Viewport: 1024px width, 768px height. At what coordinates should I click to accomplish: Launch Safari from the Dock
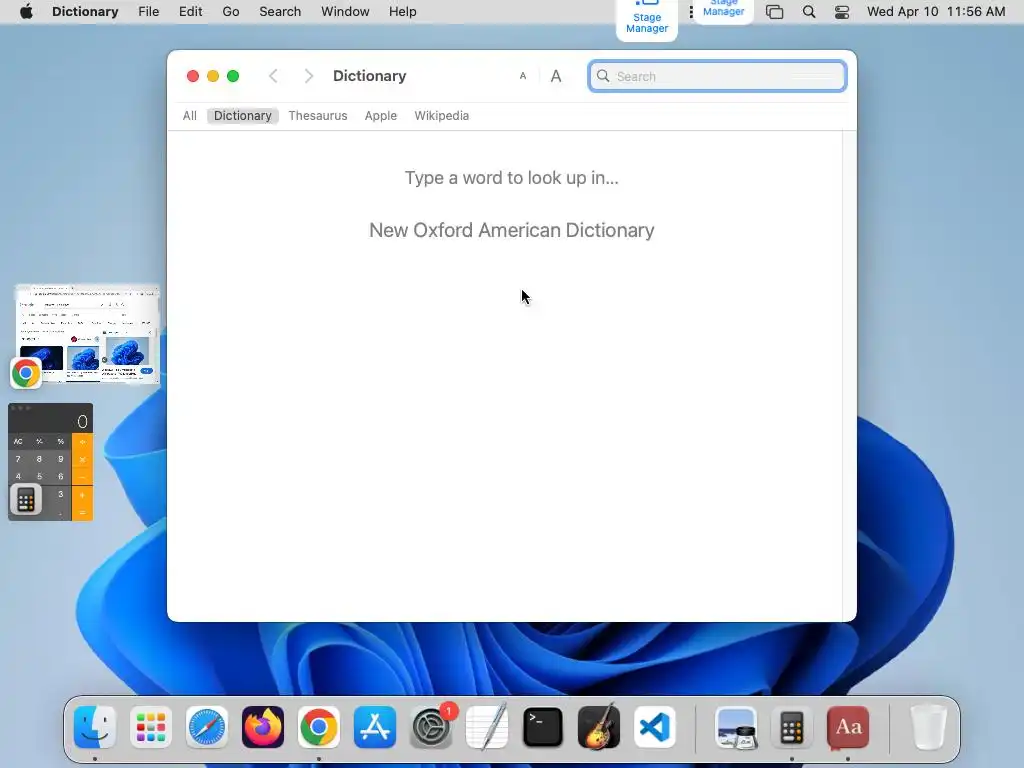click(207, 727)
